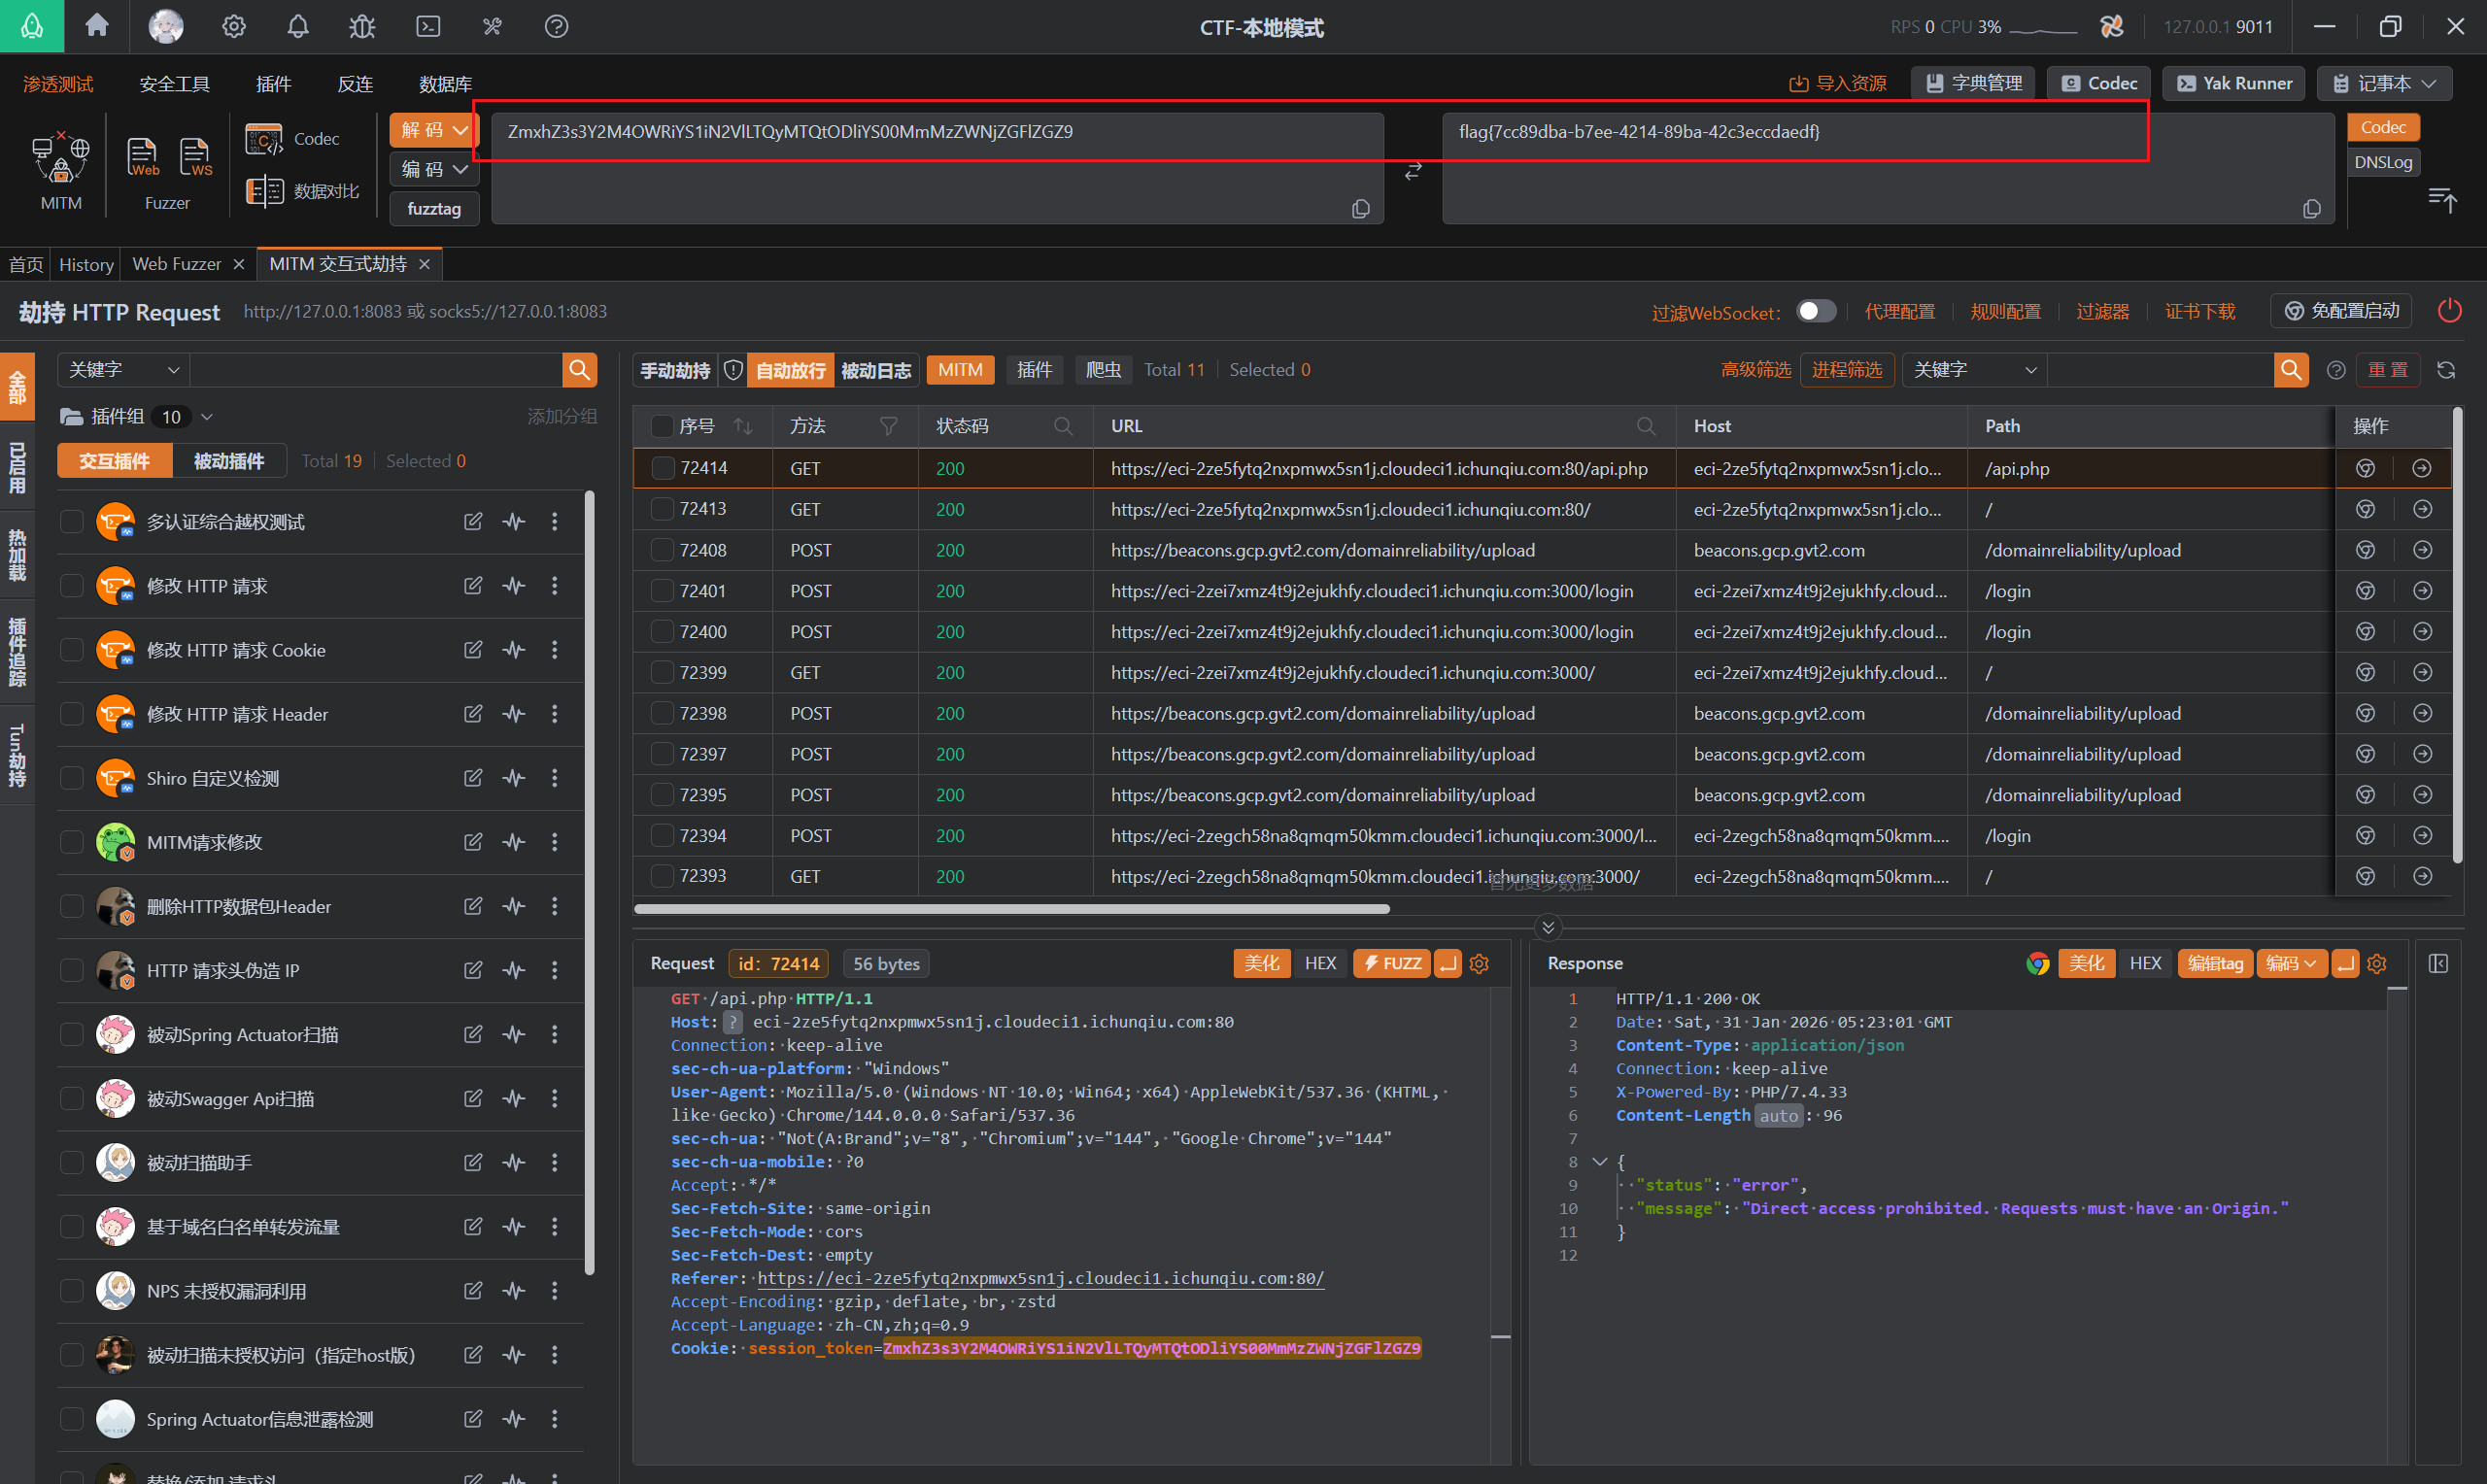Switch to the History tab
This screenshot has width=2487, height=1484.
tap(86, 264)
